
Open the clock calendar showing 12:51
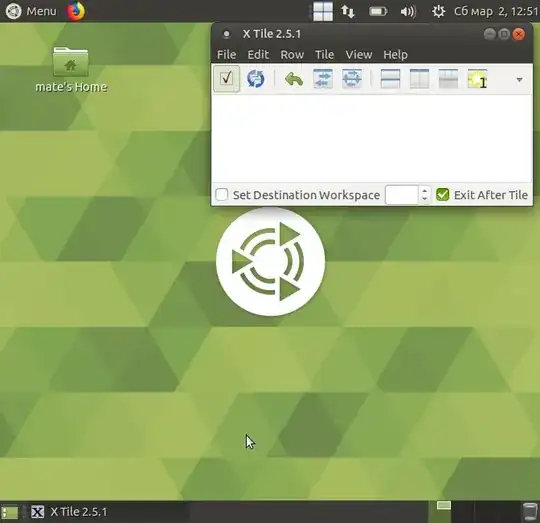(496, 12)
